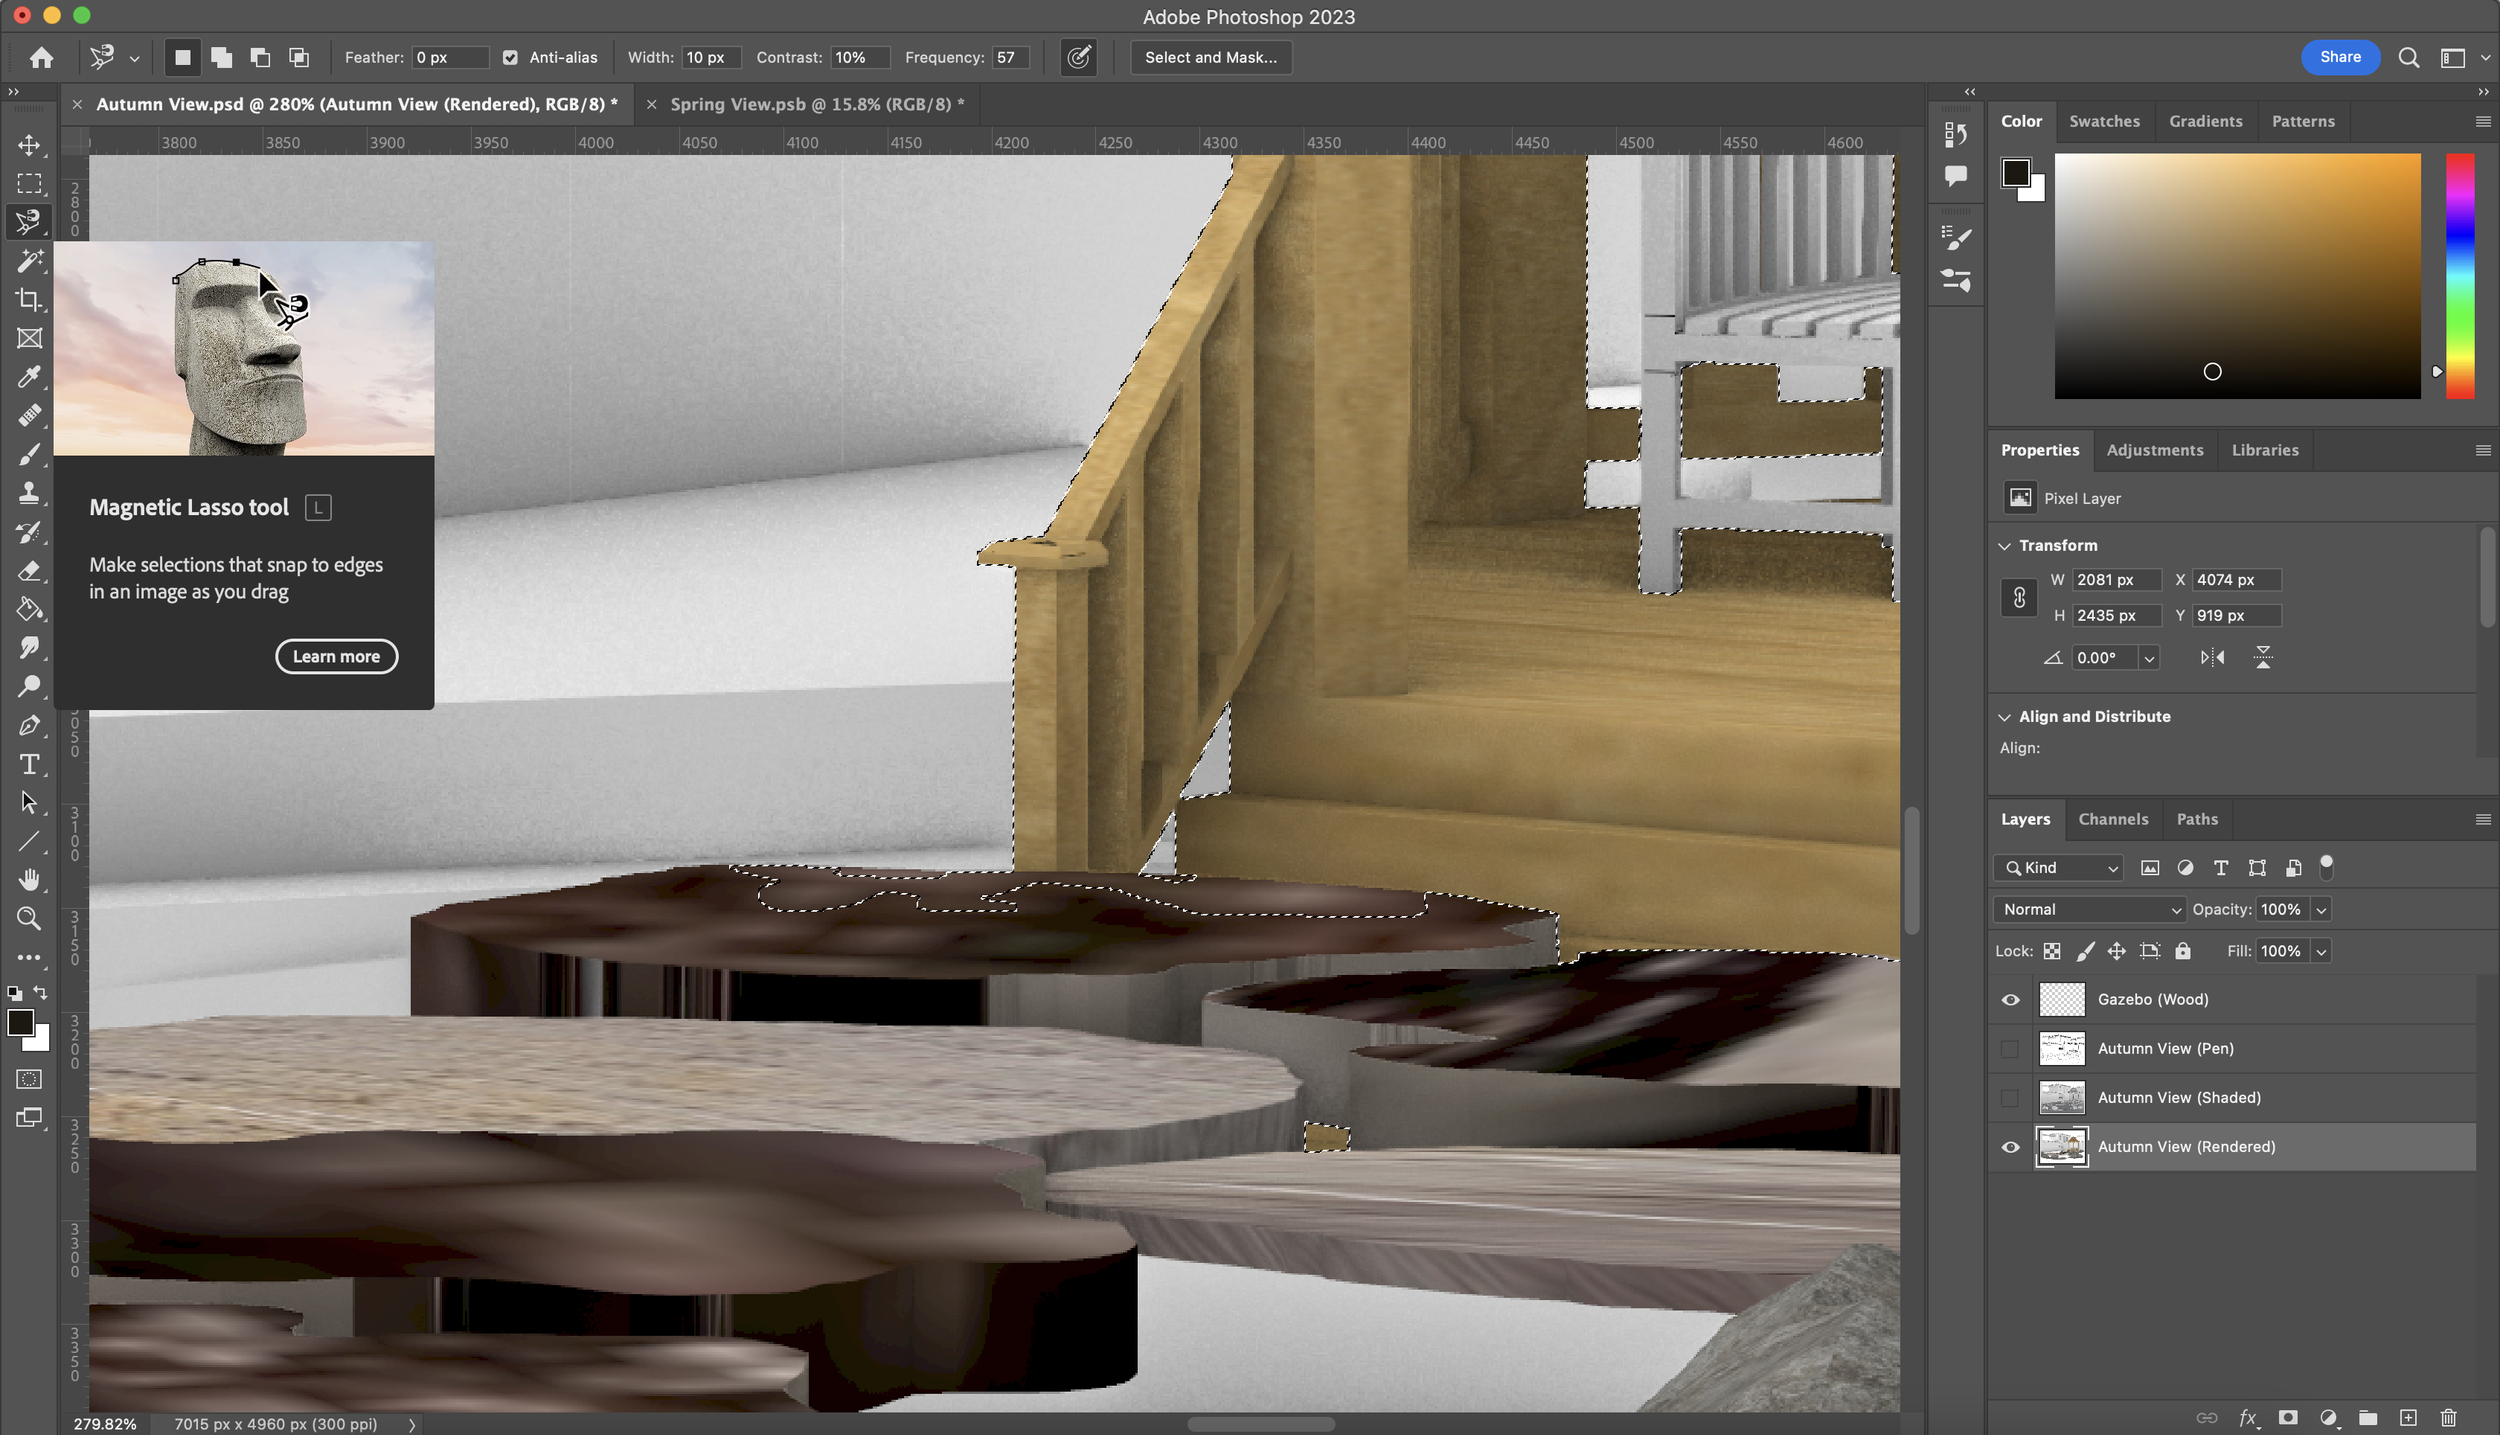The image size is (2500, 1435).
Task: Select the Horizontal Type tool
Action: (x=29, y=764)
